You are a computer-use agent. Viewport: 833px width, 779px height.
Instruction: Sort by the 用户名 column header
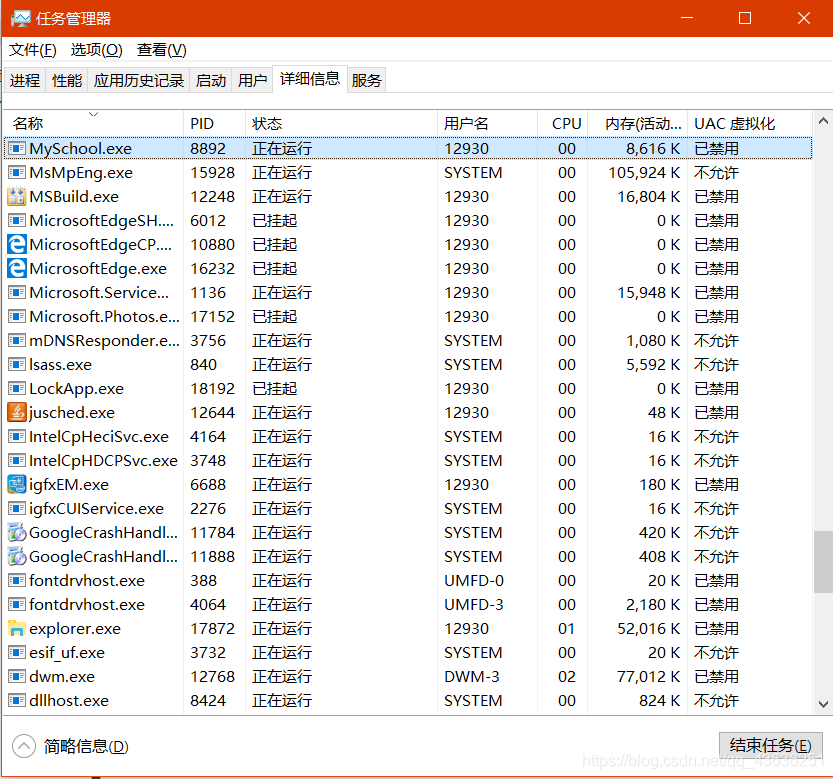(x=487, y=123)
